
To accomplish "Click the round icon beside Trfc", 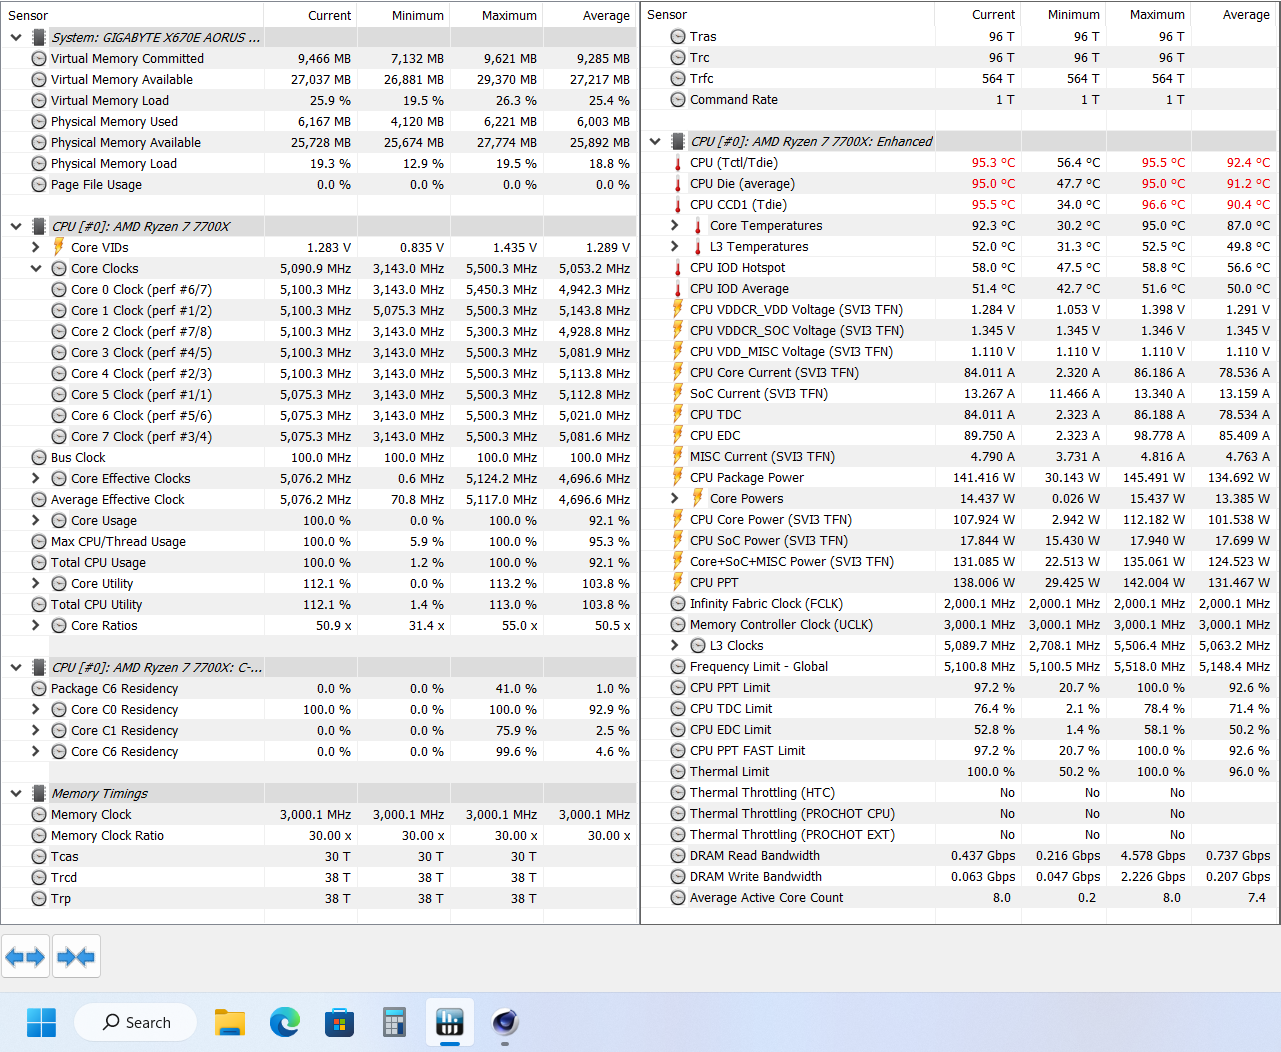I will pyautogui.click(x=678, y=78).
